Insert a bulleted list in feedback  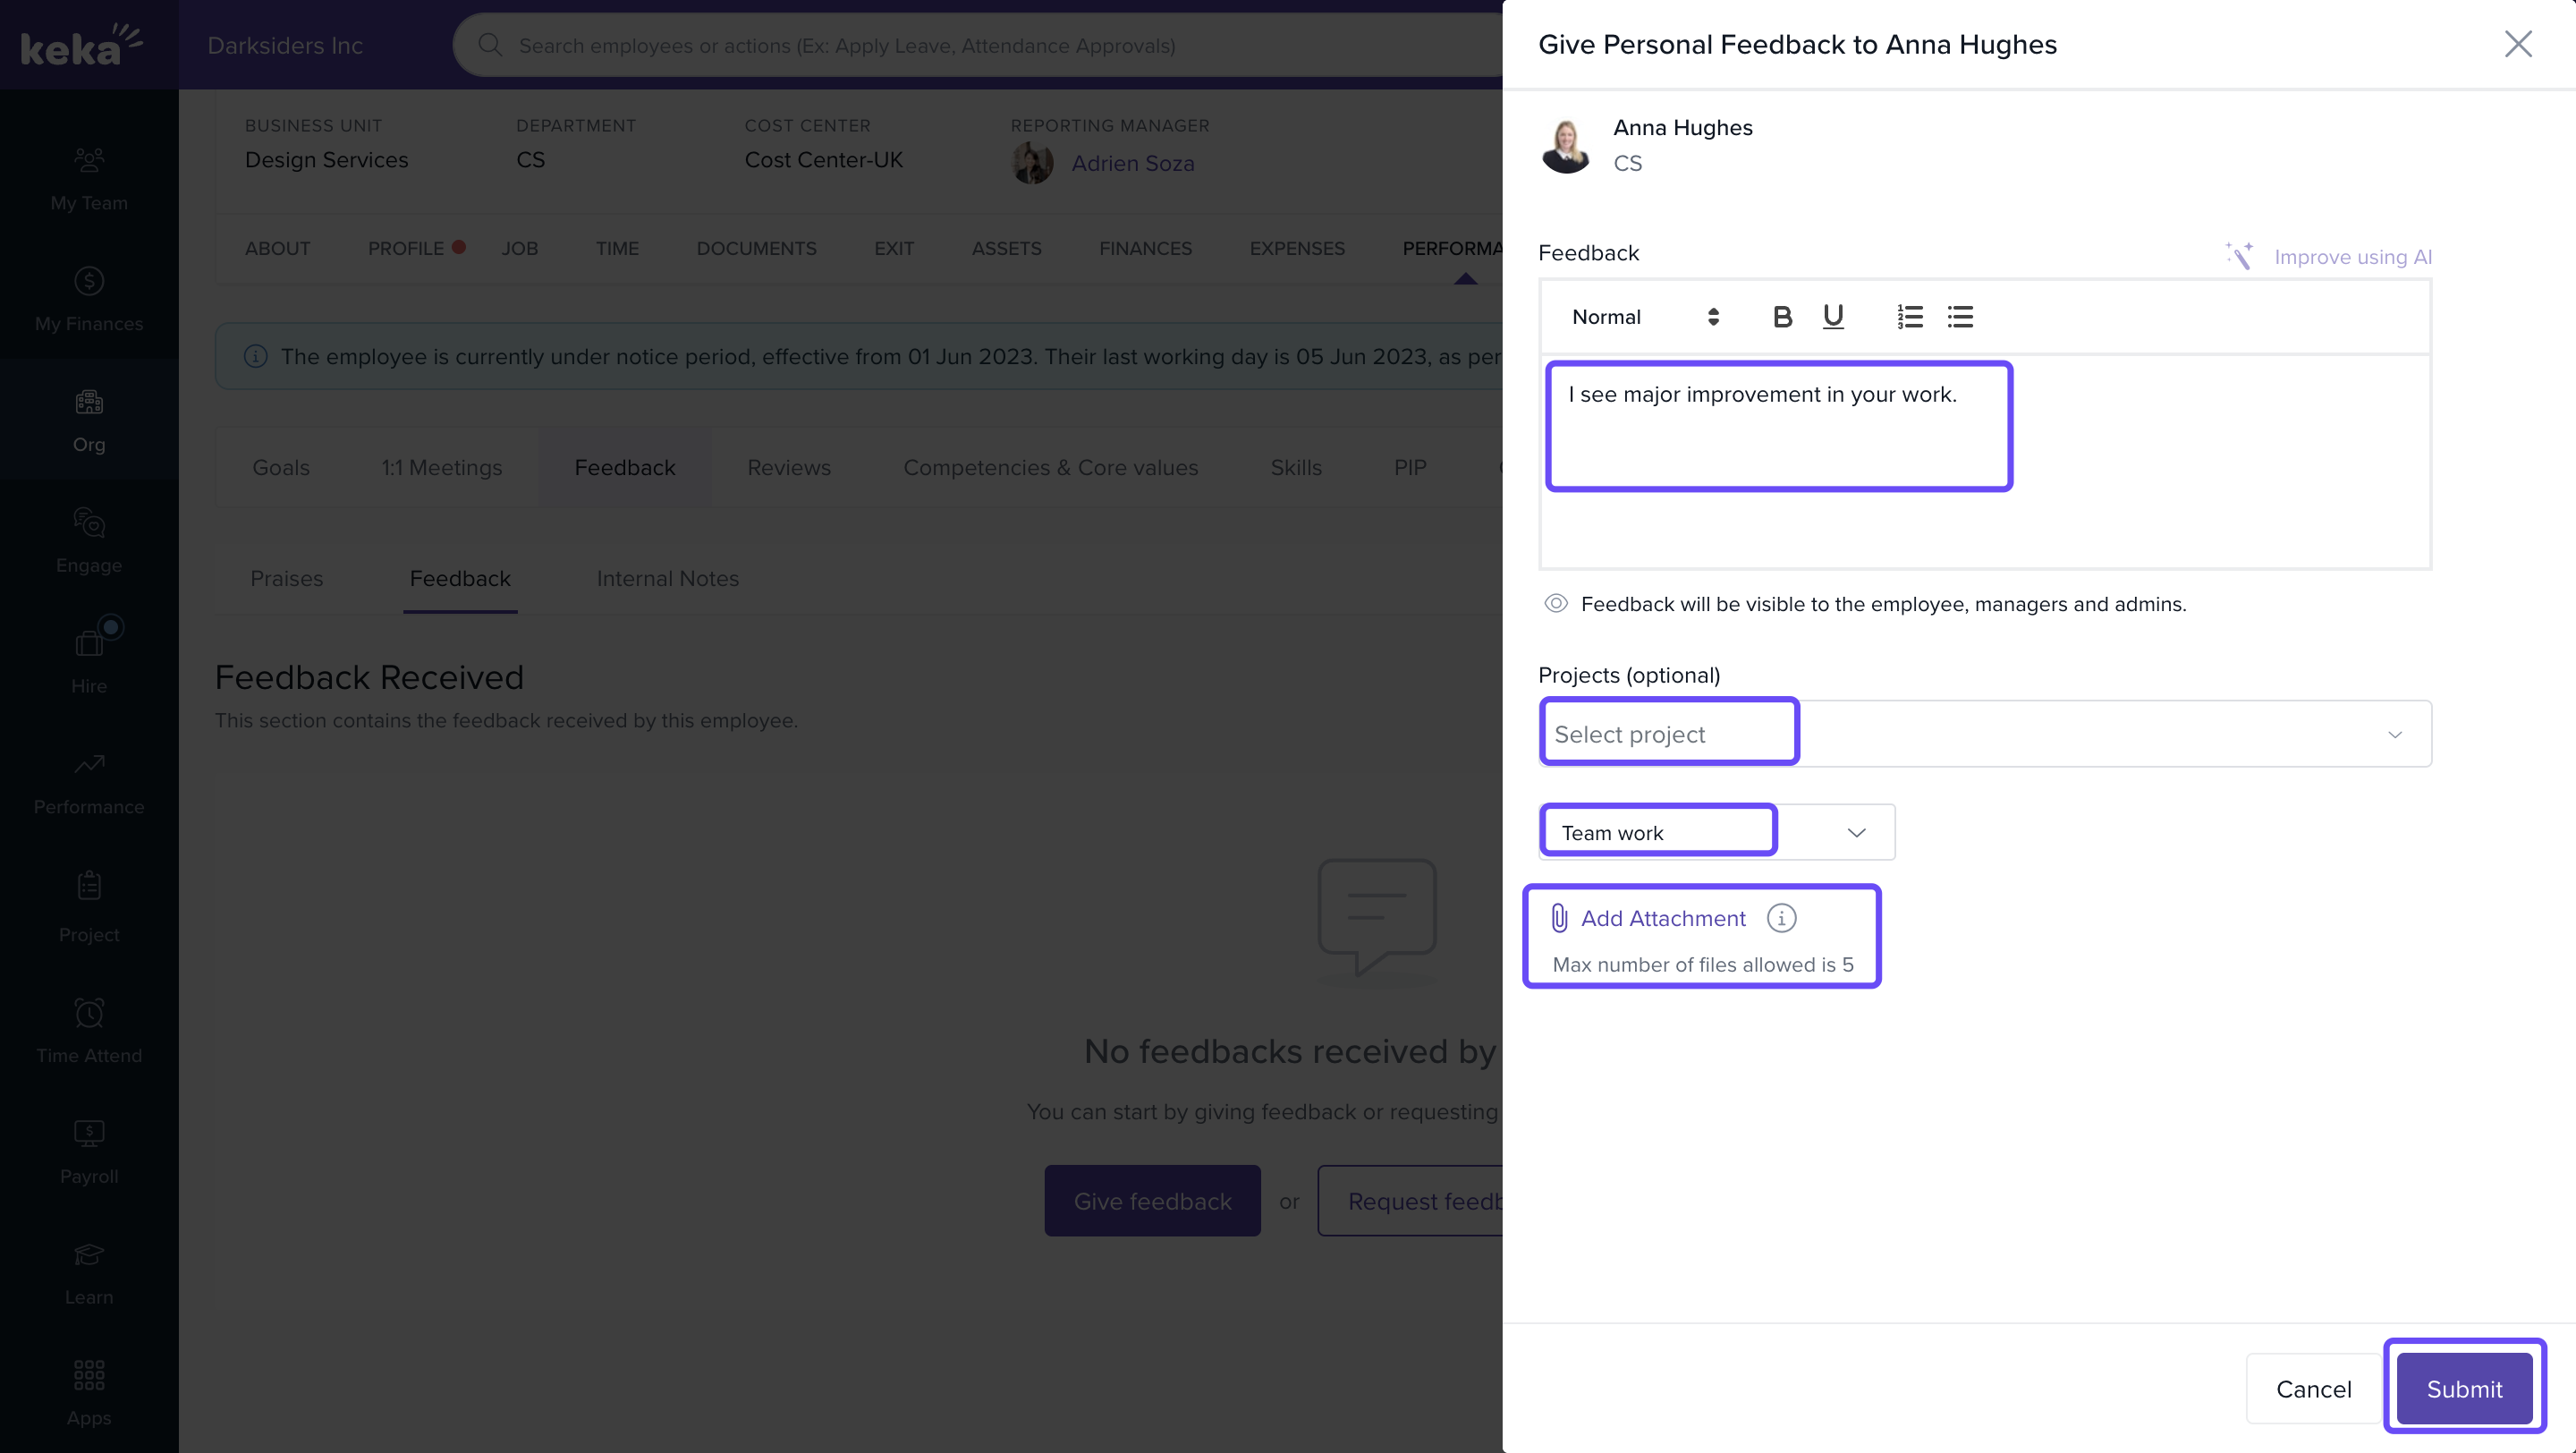coord(1960,317)
